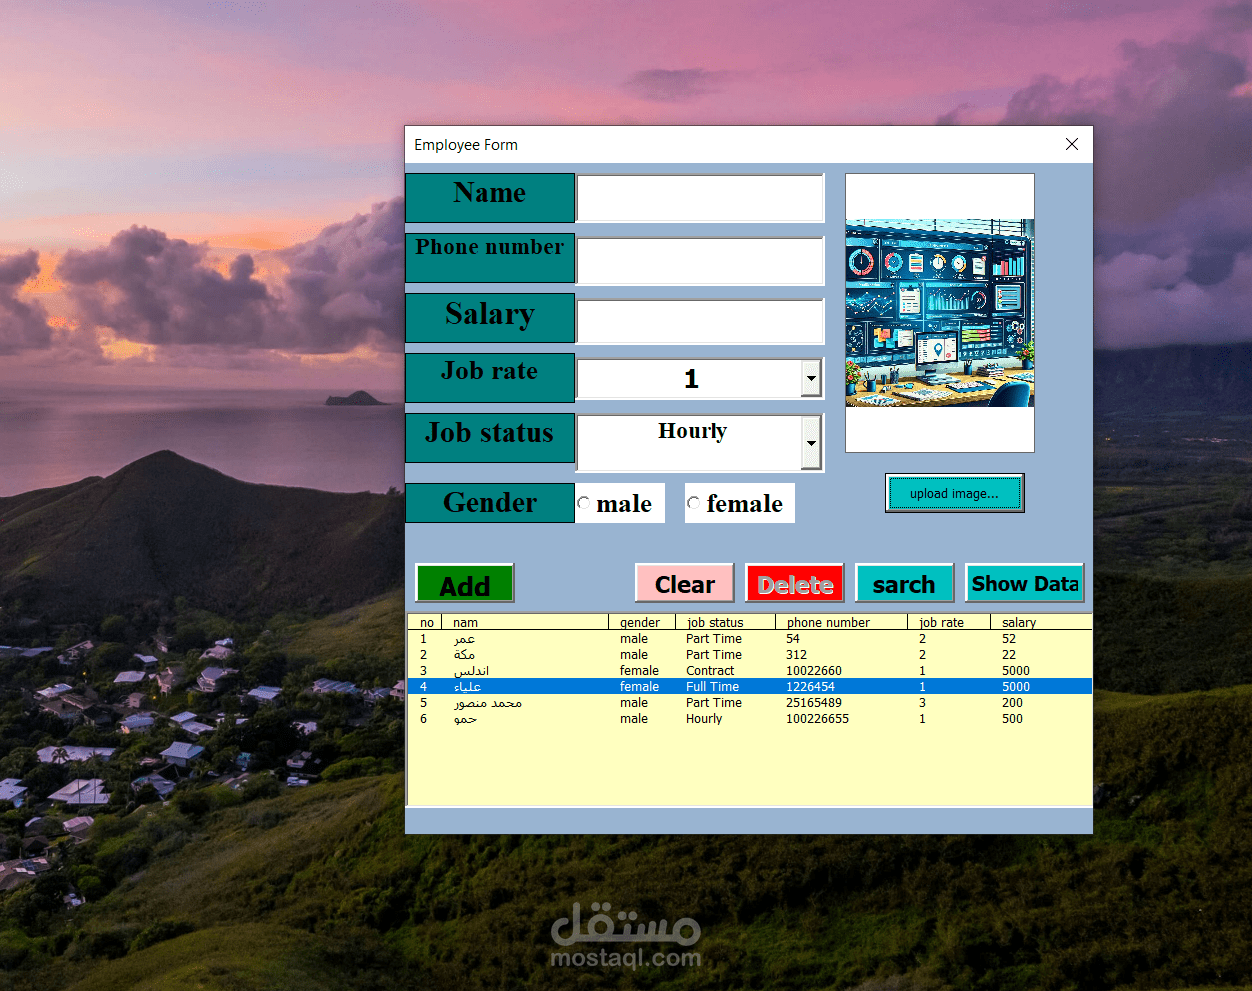The image size is (1252, 991).
Task: Click the Phone number label
Action: click(x=490, y=258)
